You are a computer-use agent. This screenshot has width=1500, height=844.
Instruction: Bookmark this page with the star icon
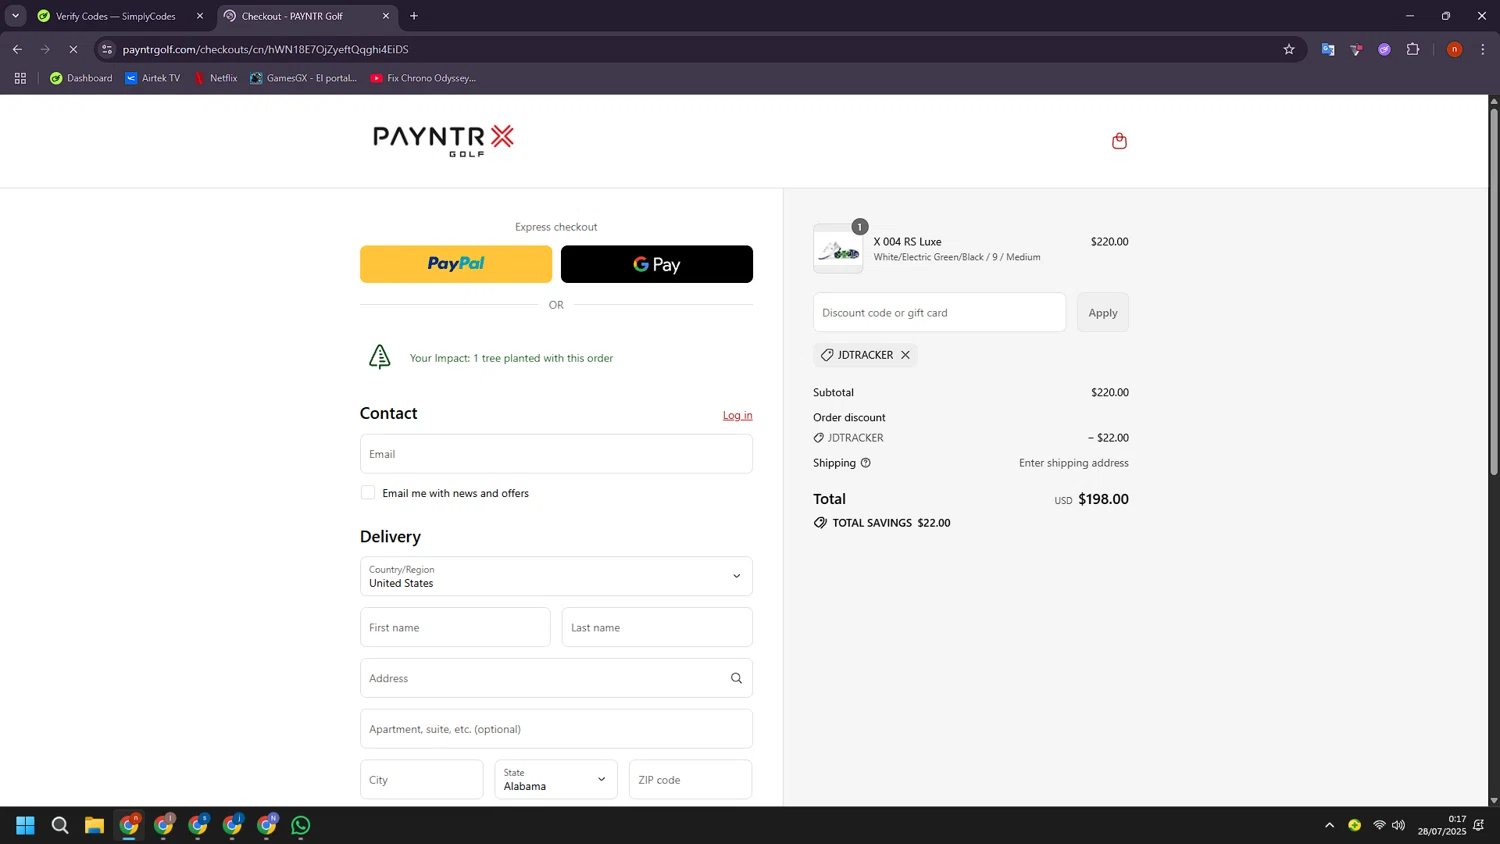(1289, 49)
